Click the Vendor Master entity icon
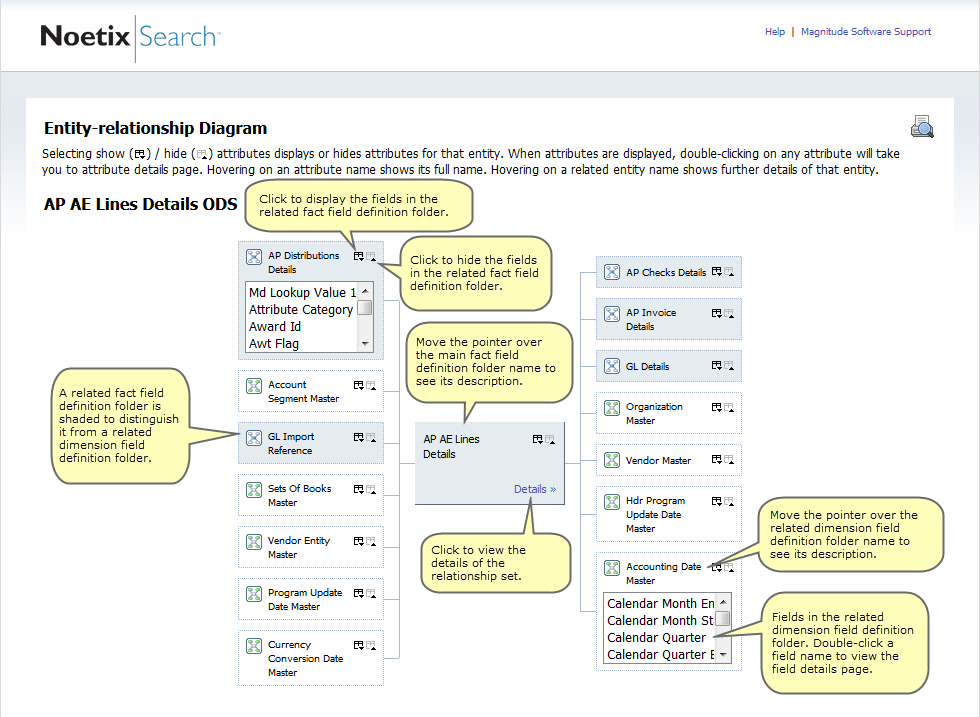Screen dimensions: 980x717 612,460
